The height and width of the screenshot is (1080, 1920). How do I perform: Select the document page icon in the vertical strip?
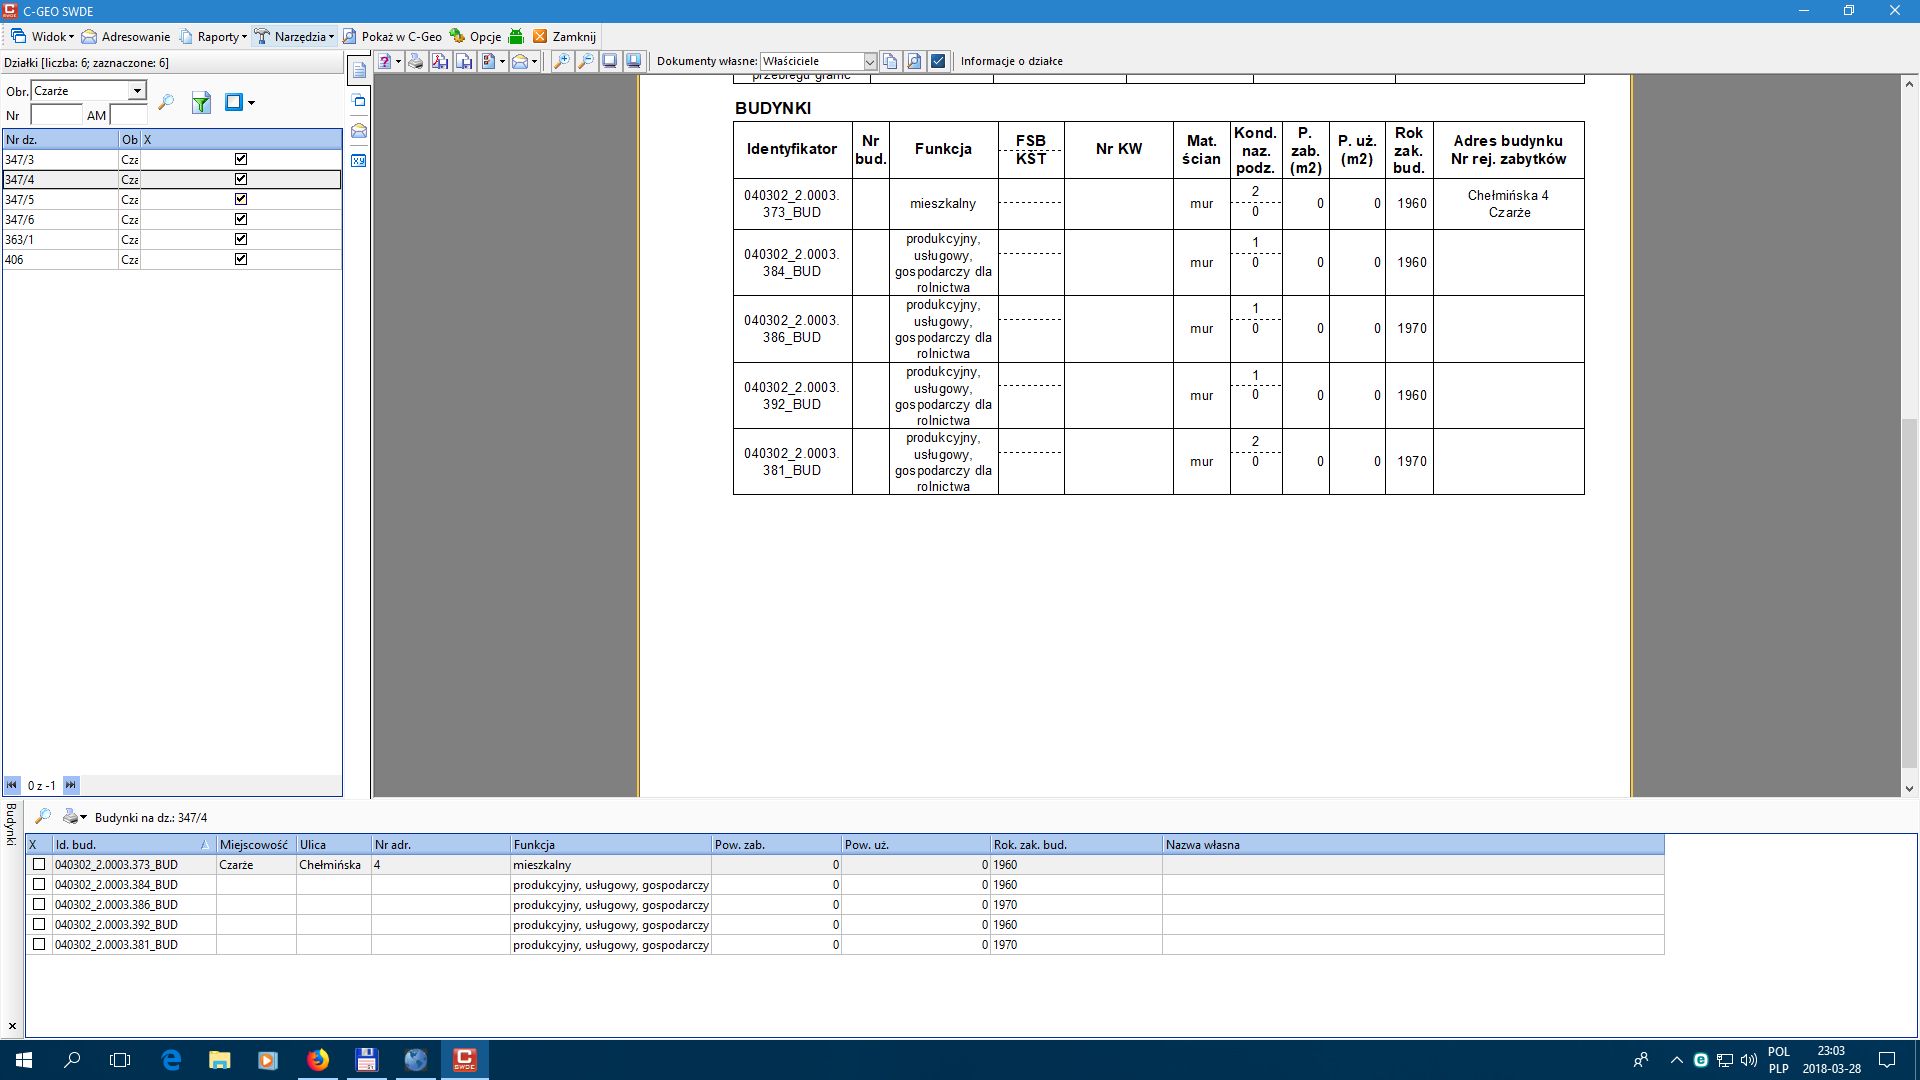[x=359, y=71]
